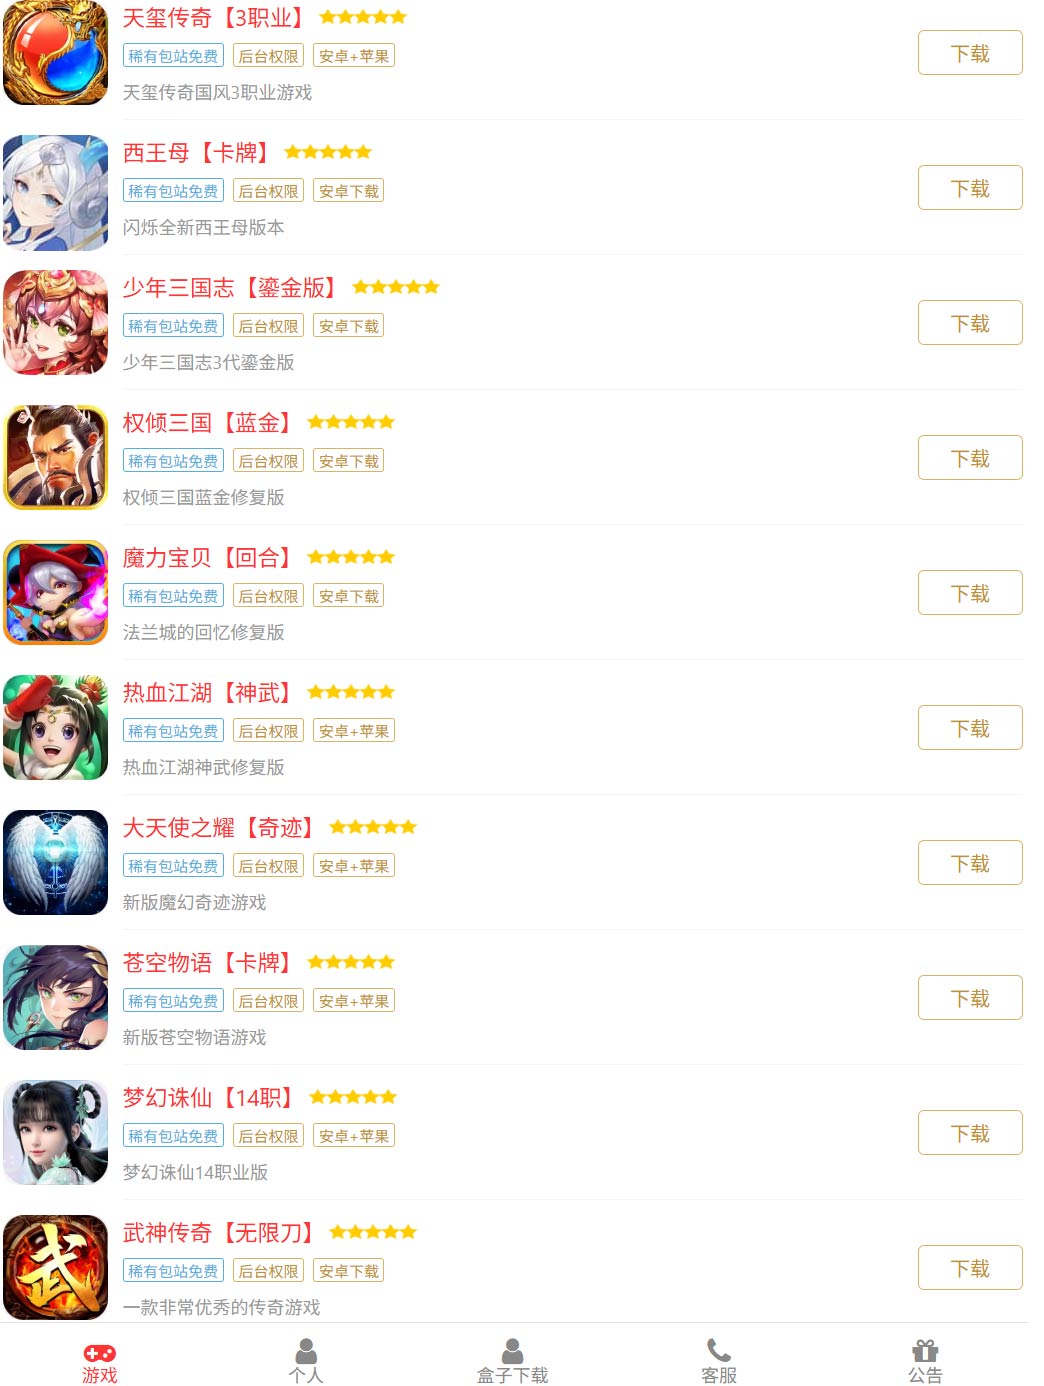The image size is (1044, 1386).
Task: Open the 盒子下载 tab
Action: click(512, 1361)
